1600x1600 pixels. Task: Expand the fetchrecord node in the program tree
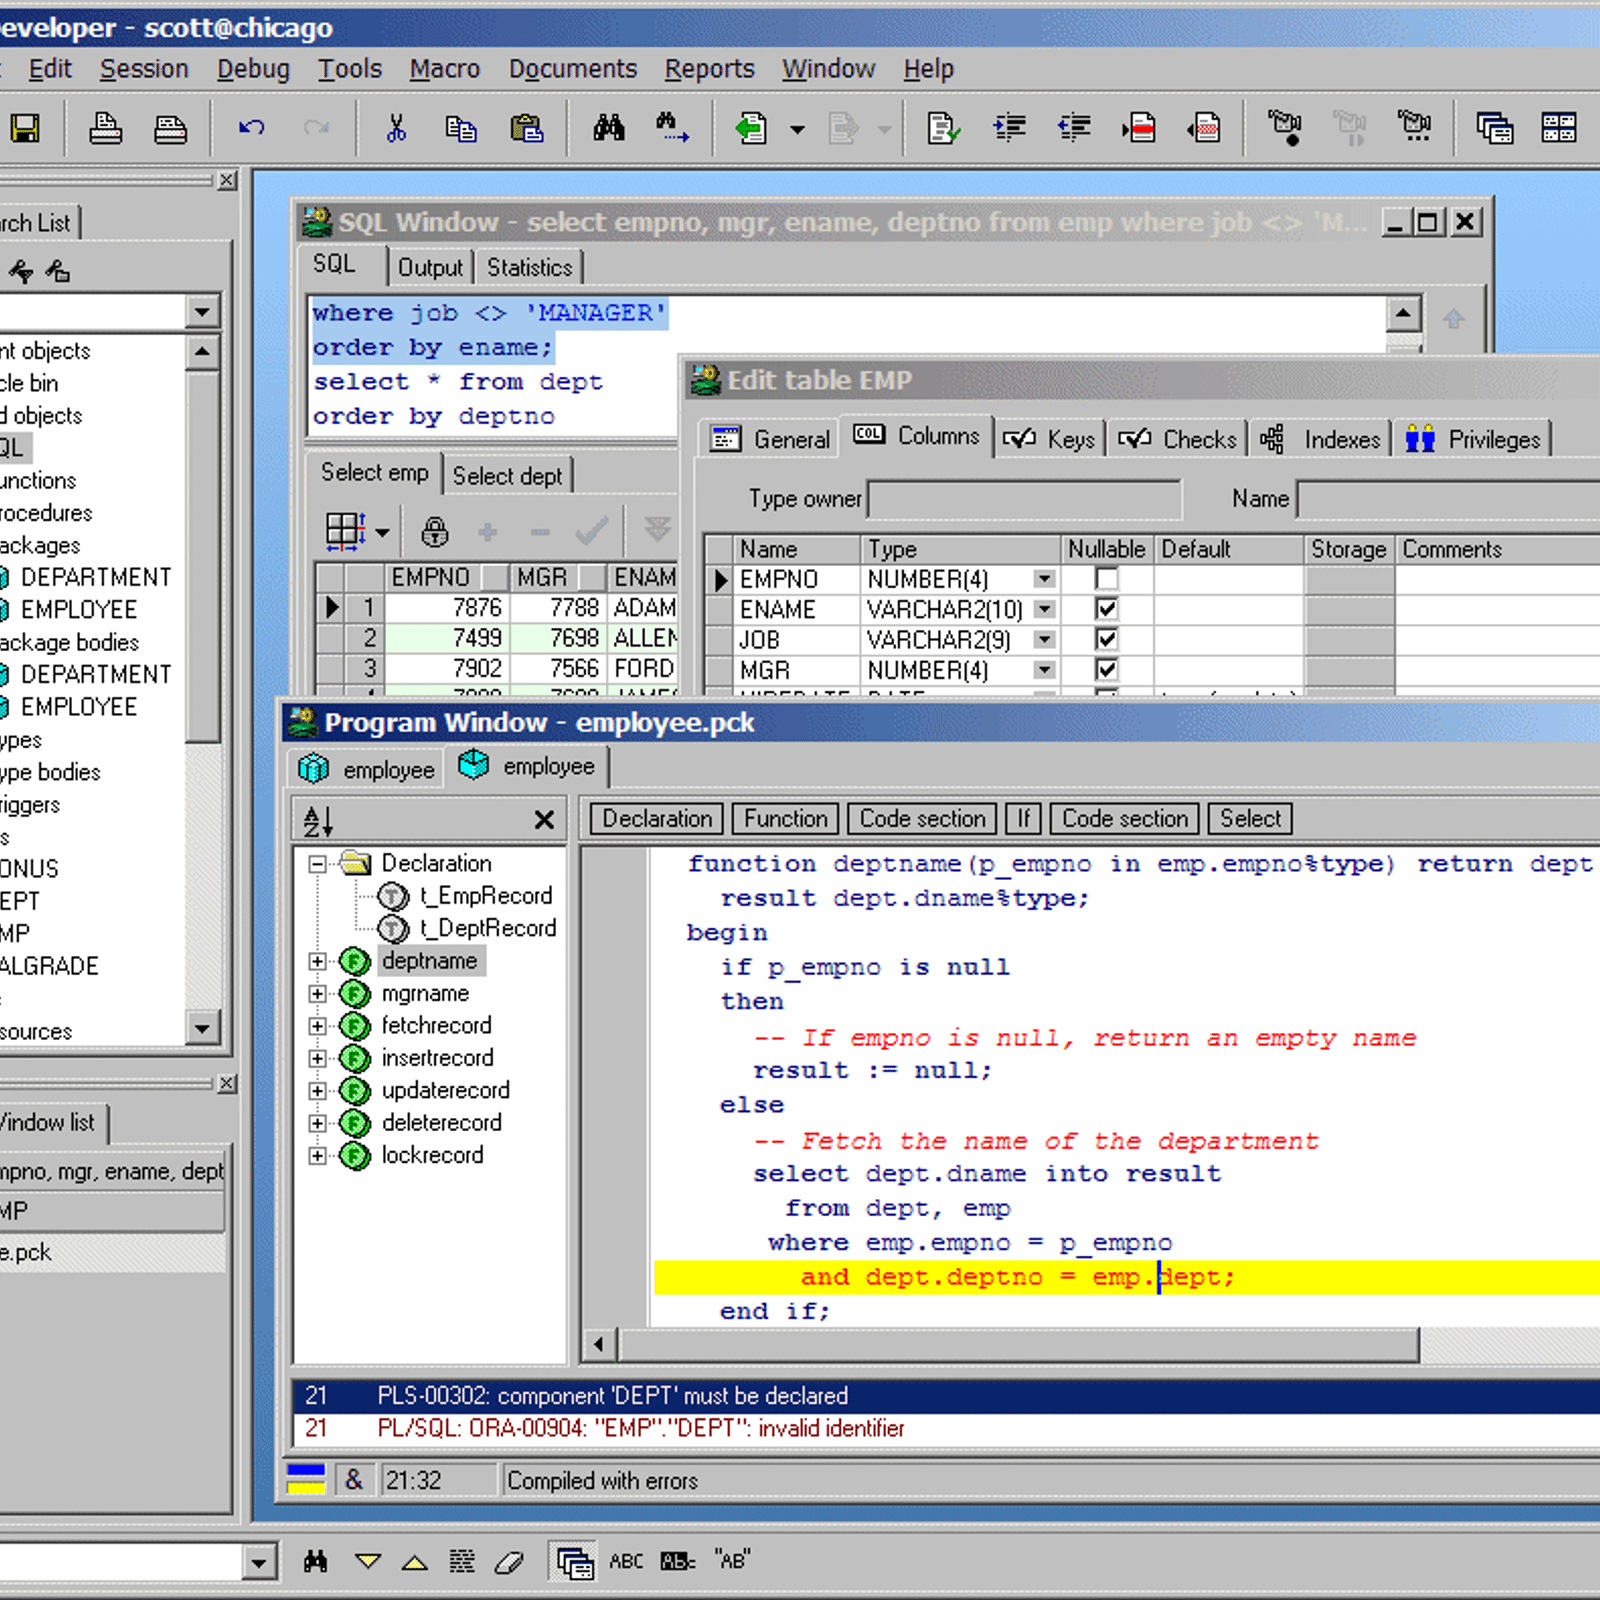pyautogui.click(x=317, y=1025)
